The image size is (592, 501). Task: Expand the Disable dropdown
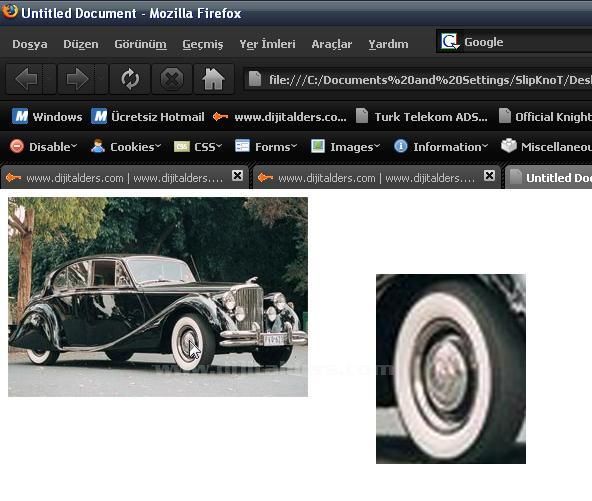point(43,146)
